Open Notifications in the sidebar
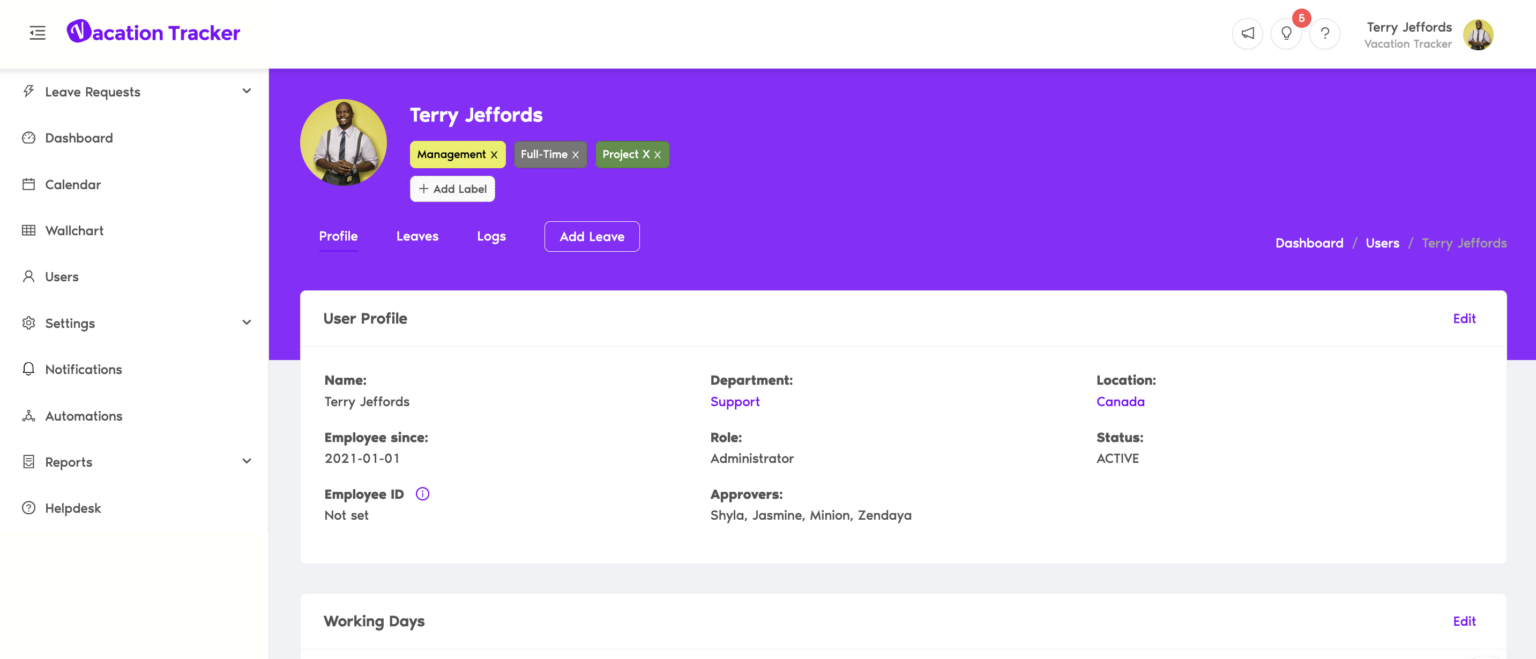Image resolution: width=1536 pixels, height=659 pixels. coord(83,369)
